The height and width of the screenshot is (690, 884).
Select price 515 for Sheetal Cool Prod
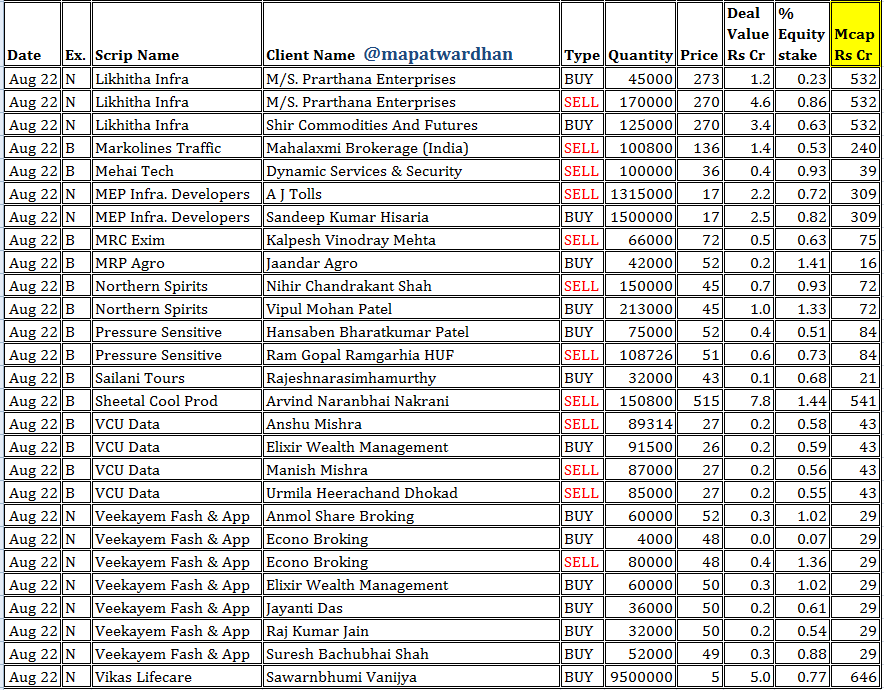click(x=699, y=401)
